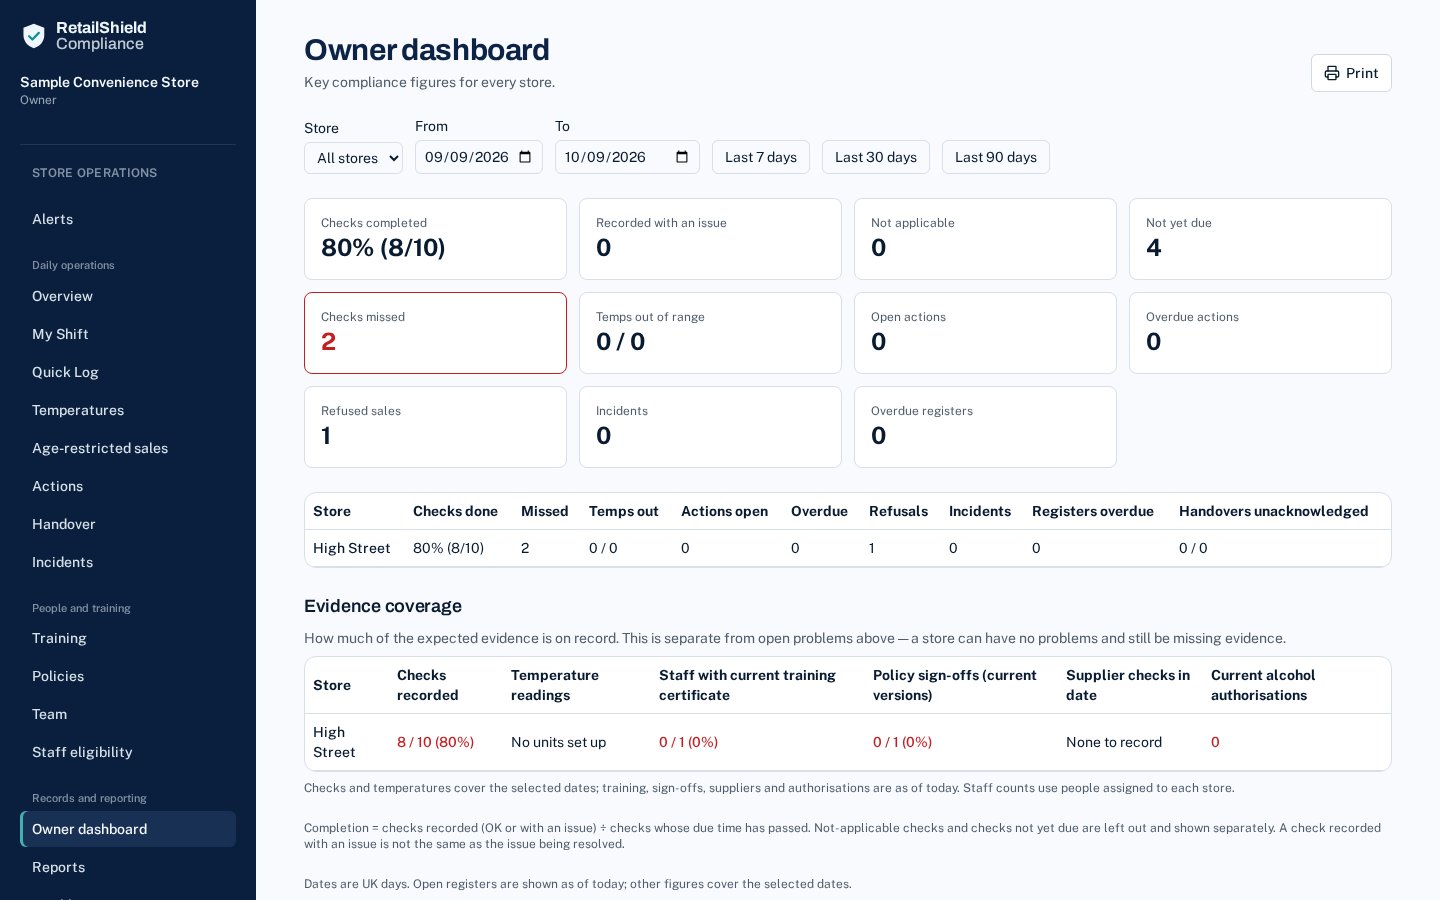Viewport: 1440px width, 900px height.
Task: Open Age-restricted sales
Action: [128, 448]
